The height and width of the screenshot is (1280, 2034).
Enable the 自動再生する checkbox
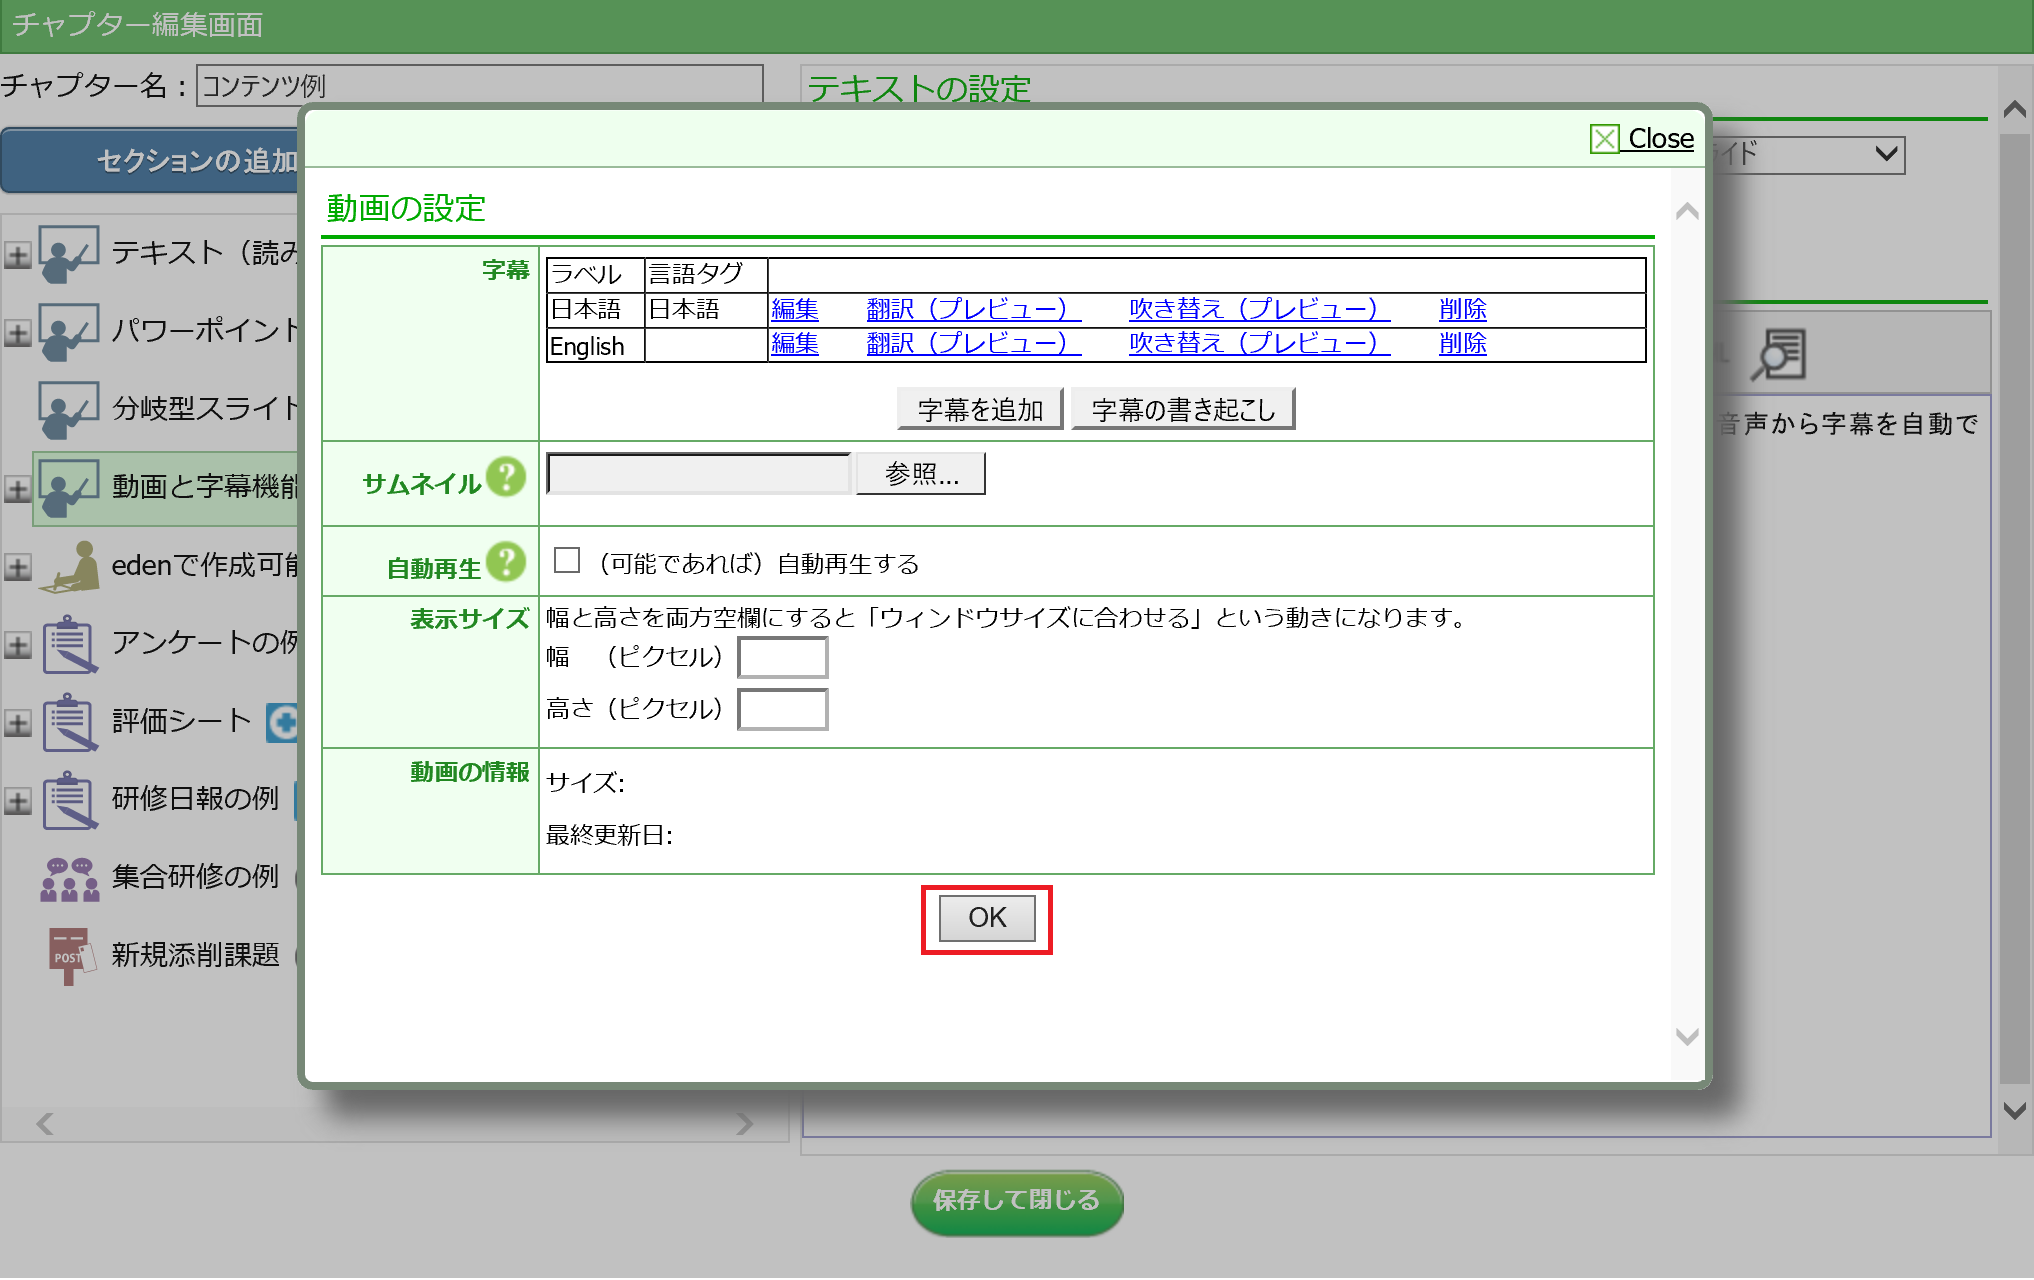click(x=567, y=560)
